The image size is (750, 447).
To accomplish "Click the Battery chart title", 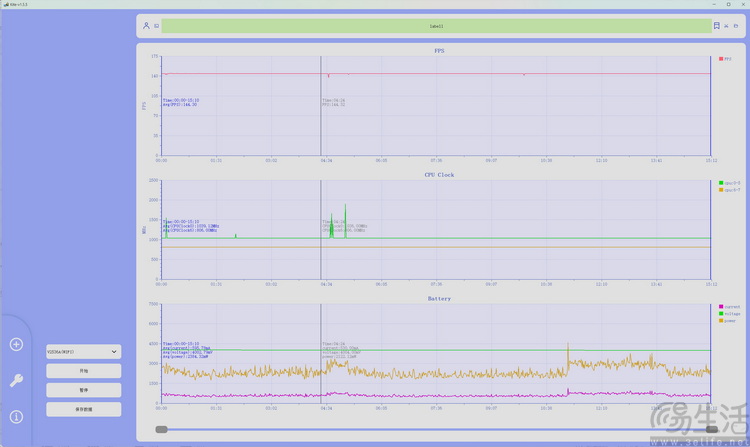I will tap(439, 298).
